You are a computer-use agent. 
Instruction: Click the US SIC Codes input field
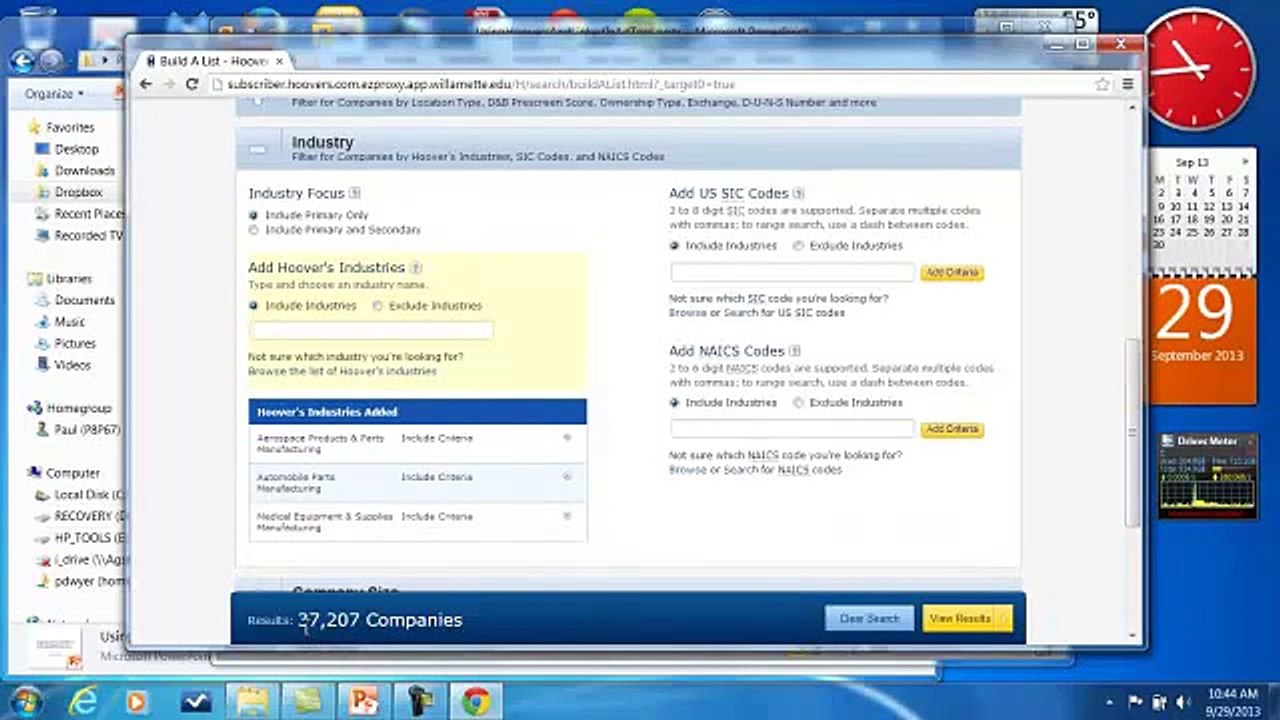[x=793, y=272]
